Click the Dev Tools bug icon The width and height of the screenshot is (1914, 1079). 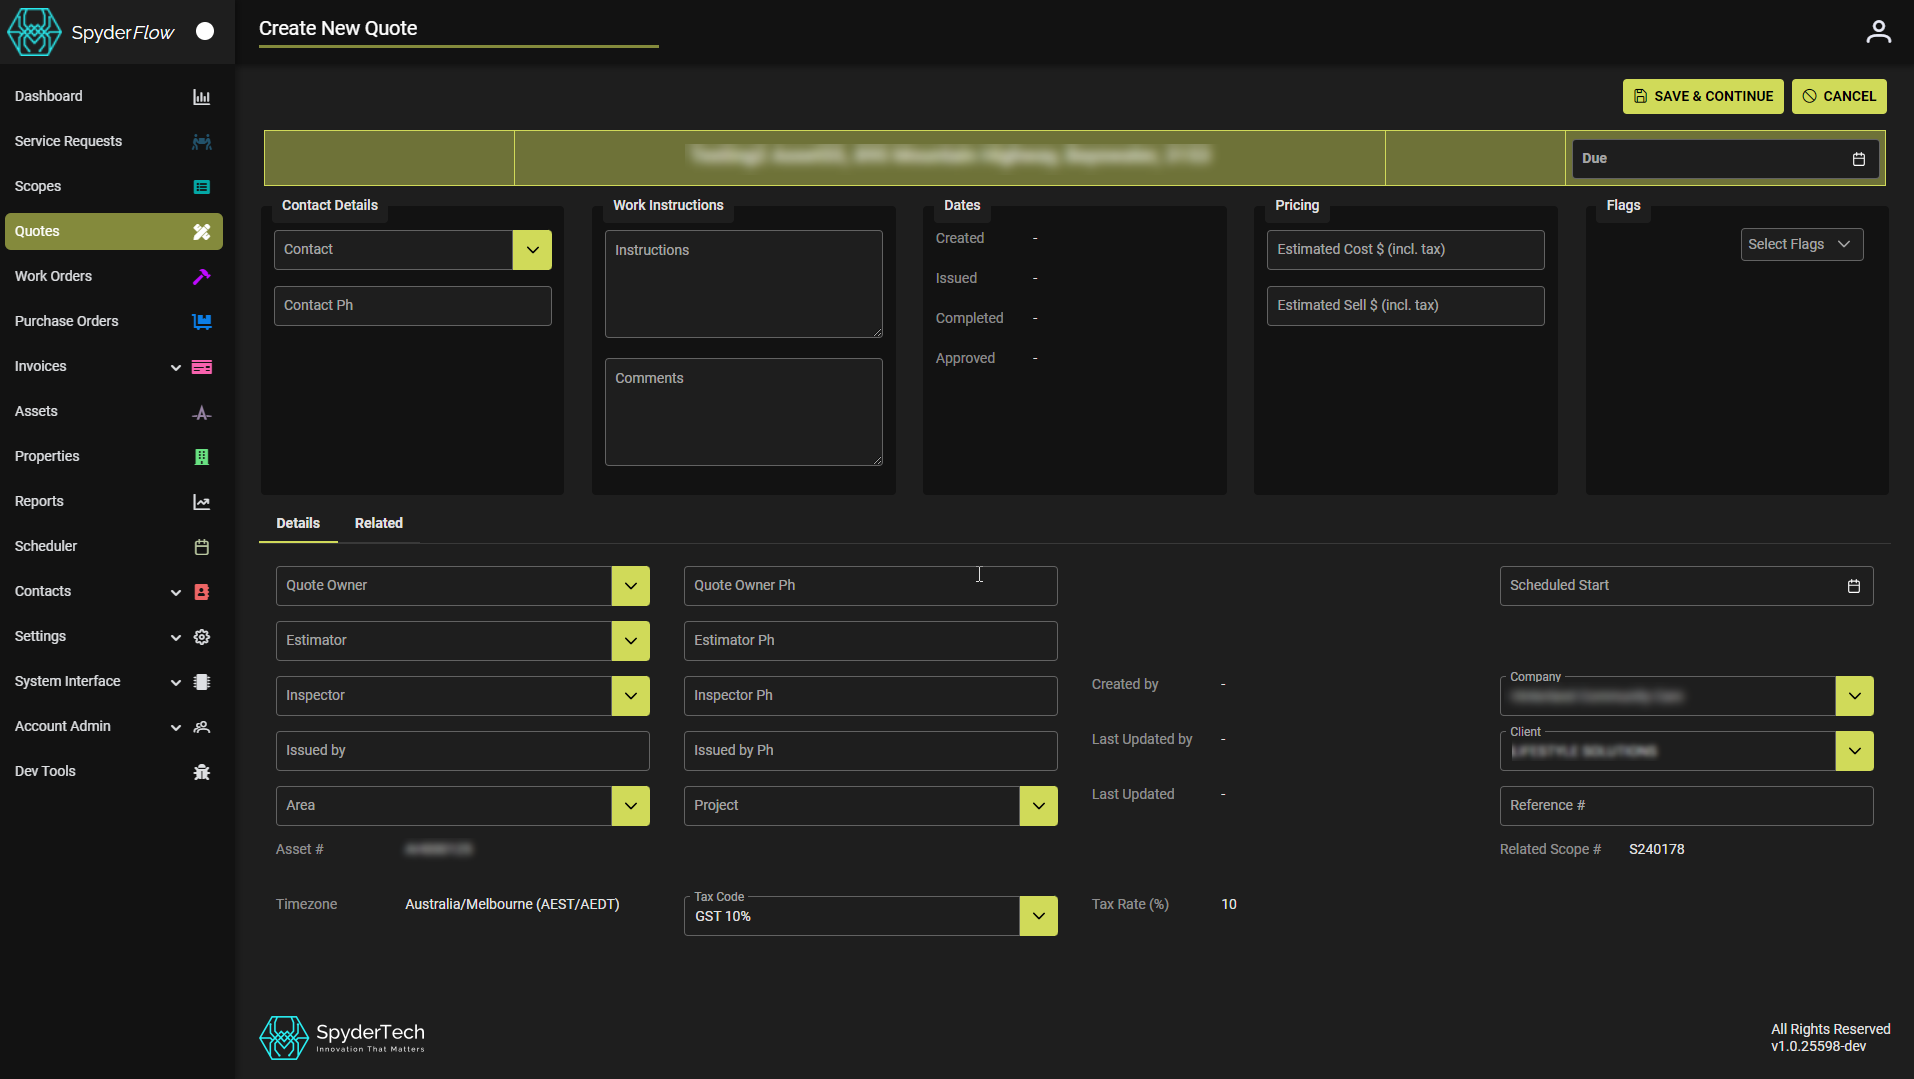click(x=201, y=772)
